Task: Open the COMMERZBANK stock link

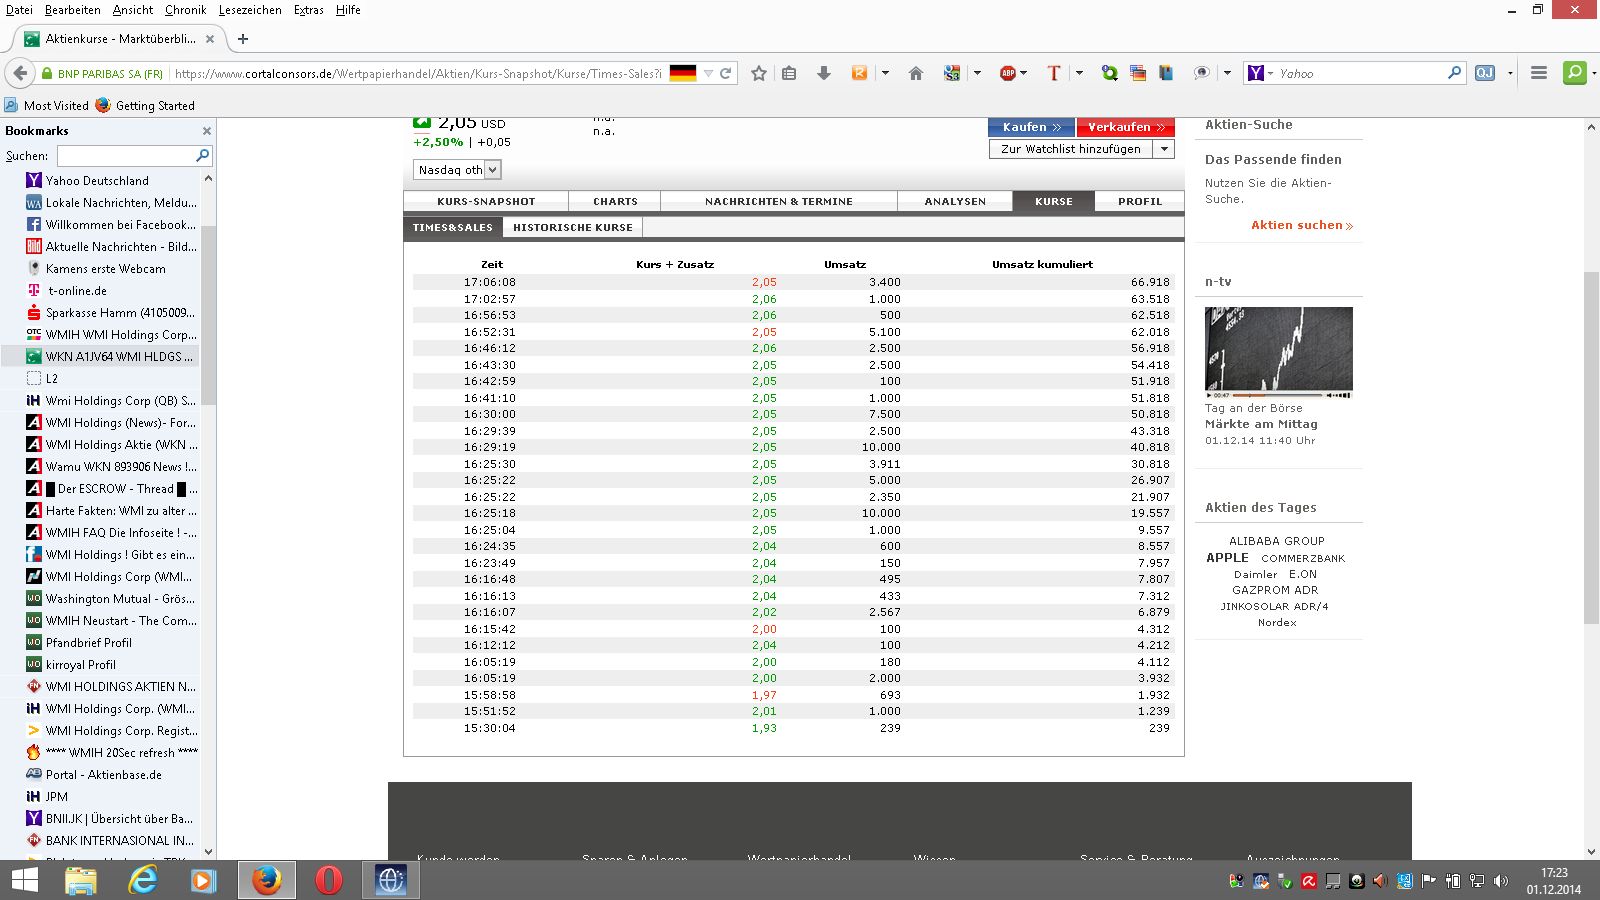Action: pos(1303,558)
